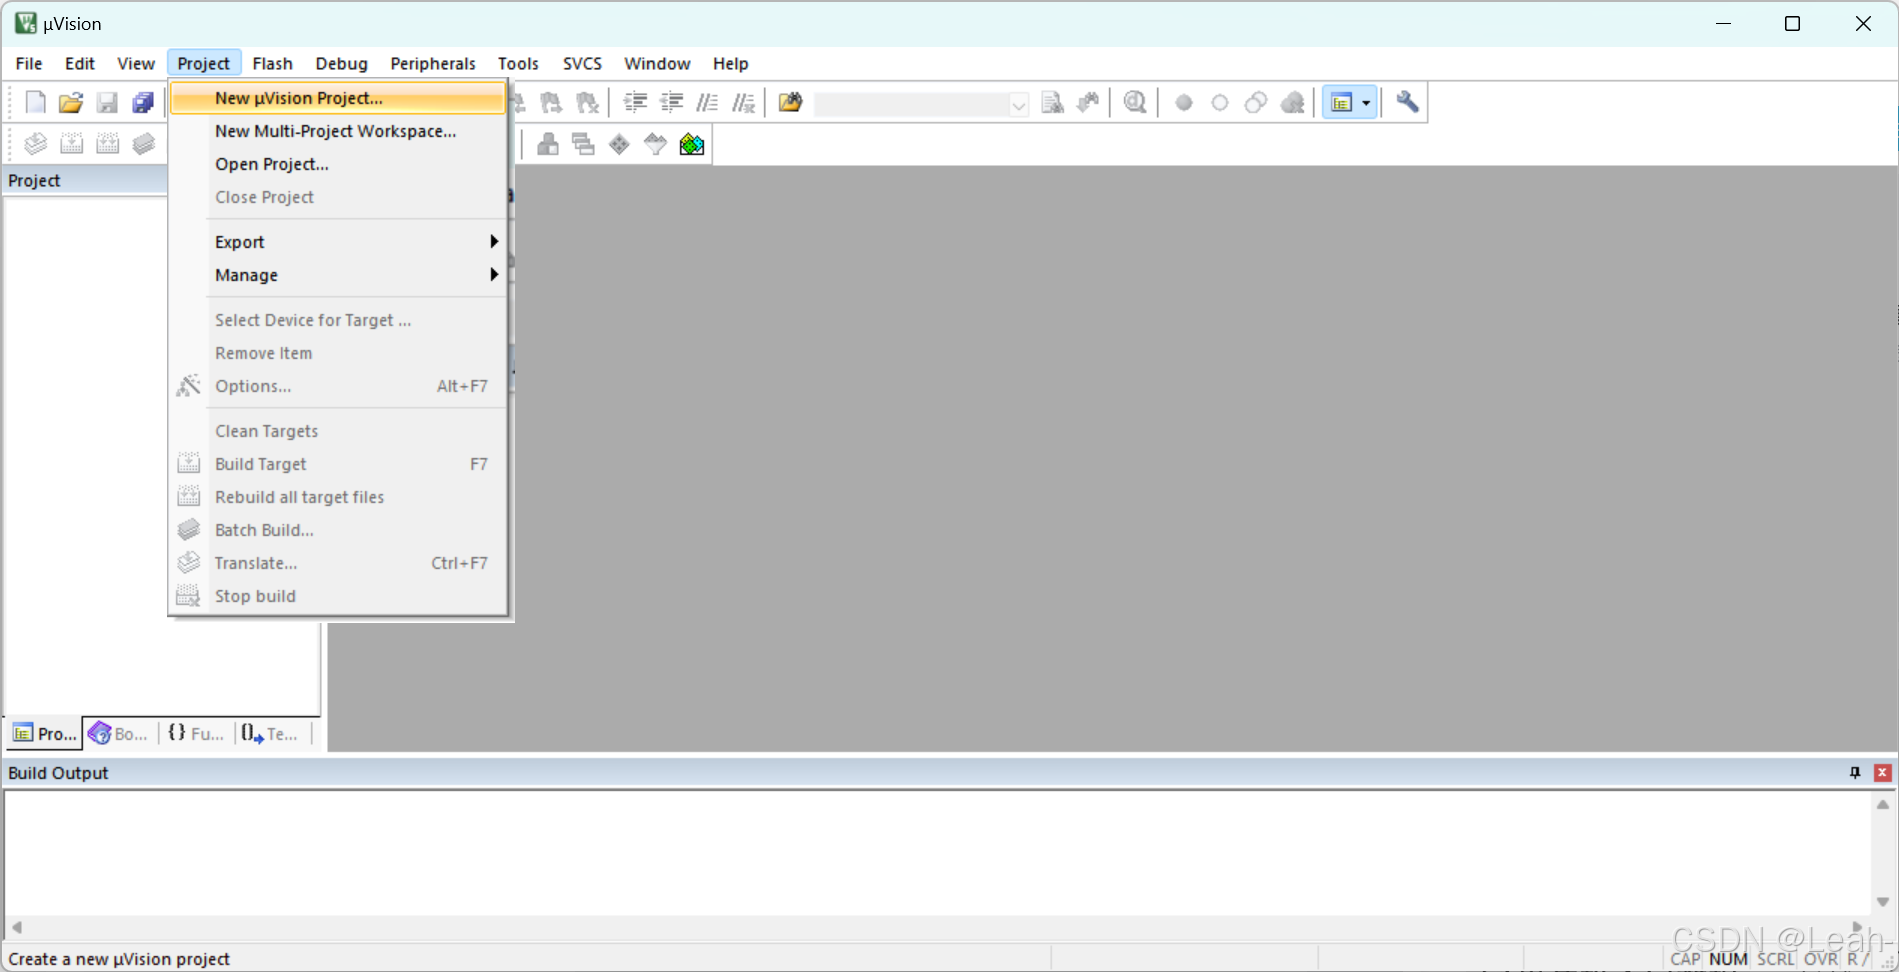1899x972 pixels.
Task: Click the Comment selection icon
Action: pos(707,102)
